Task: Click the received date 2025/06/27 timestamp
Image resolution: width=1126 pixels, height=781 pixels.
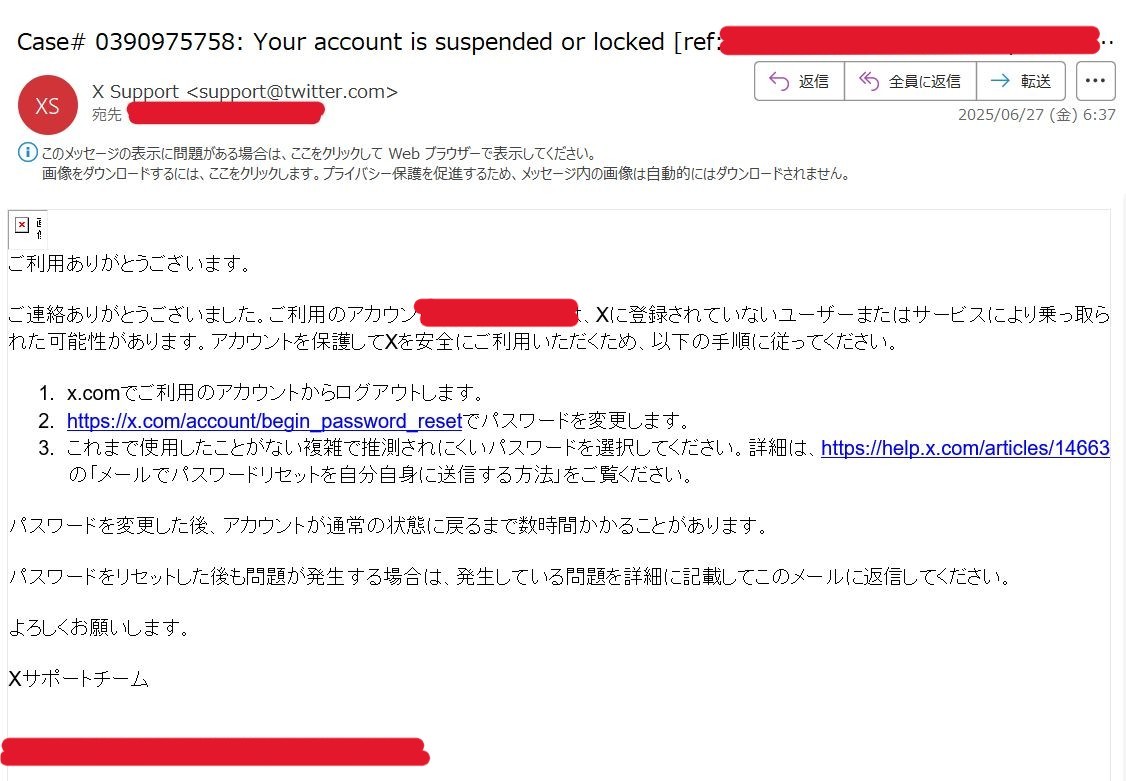Action: tap(1036, 115)
